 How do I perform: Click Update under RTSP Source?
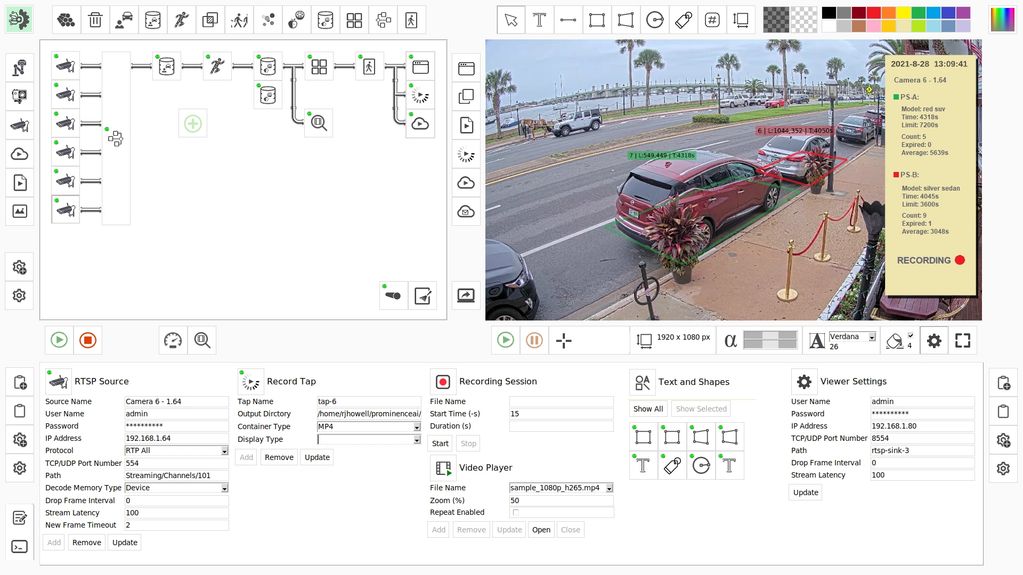pyautogui.click(x=125, y=542)
